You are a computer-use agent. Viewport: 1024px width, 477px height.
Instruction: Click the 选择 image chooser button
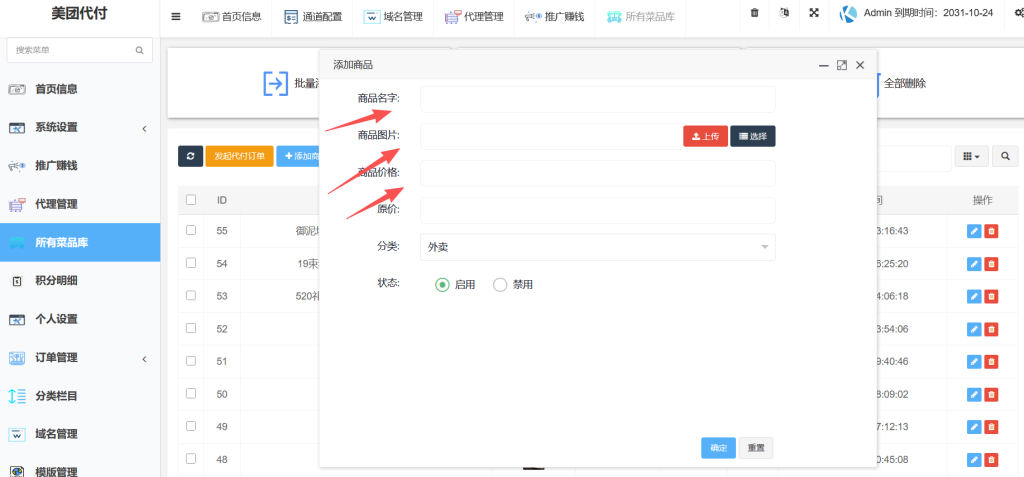[x=753, y=136]
